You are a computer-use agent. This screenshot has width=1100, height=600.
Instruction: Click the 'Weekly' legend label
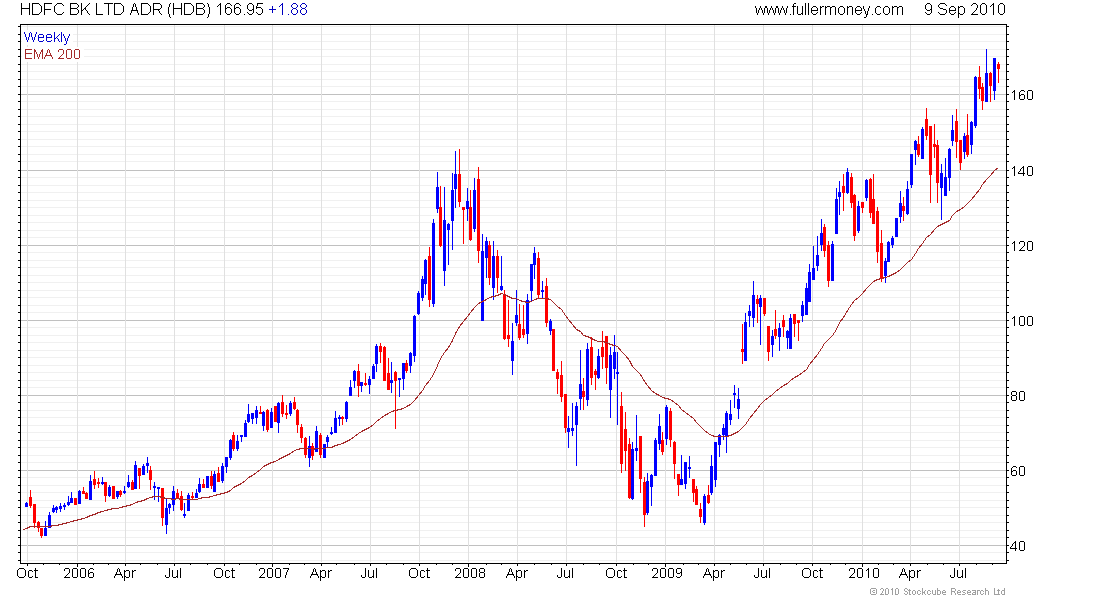point(47,37)
